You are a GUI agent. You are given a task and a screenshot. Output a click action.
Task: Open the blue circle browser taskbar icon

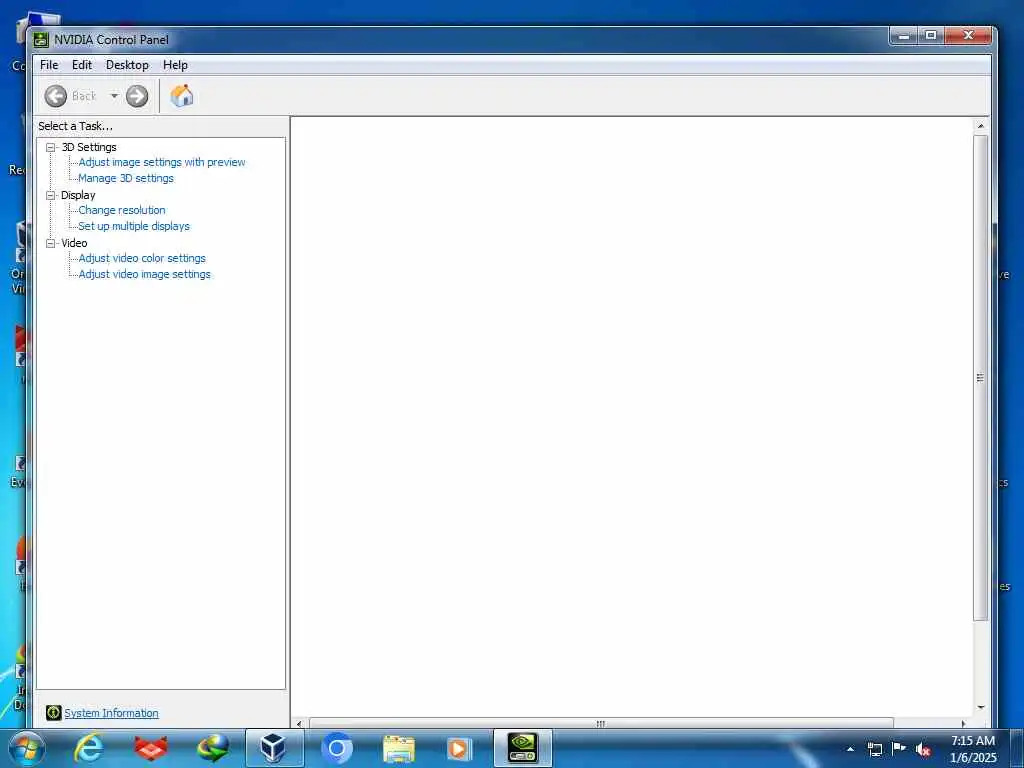point(337,748)
